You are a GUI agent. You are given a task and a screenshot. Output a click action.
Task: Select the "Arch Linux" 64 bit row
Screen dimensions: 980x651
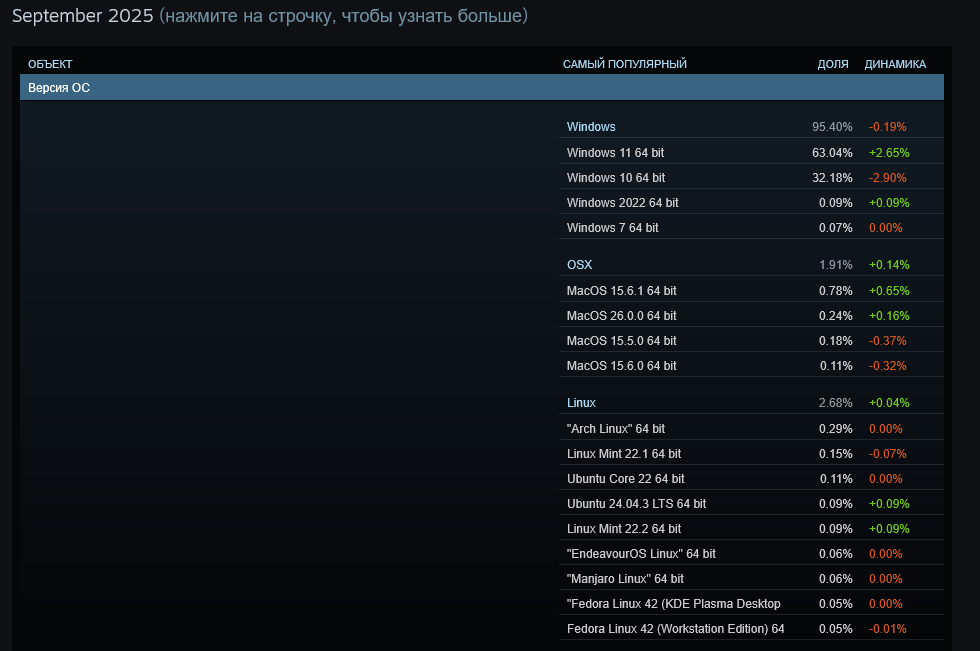[x=751, y=429]
